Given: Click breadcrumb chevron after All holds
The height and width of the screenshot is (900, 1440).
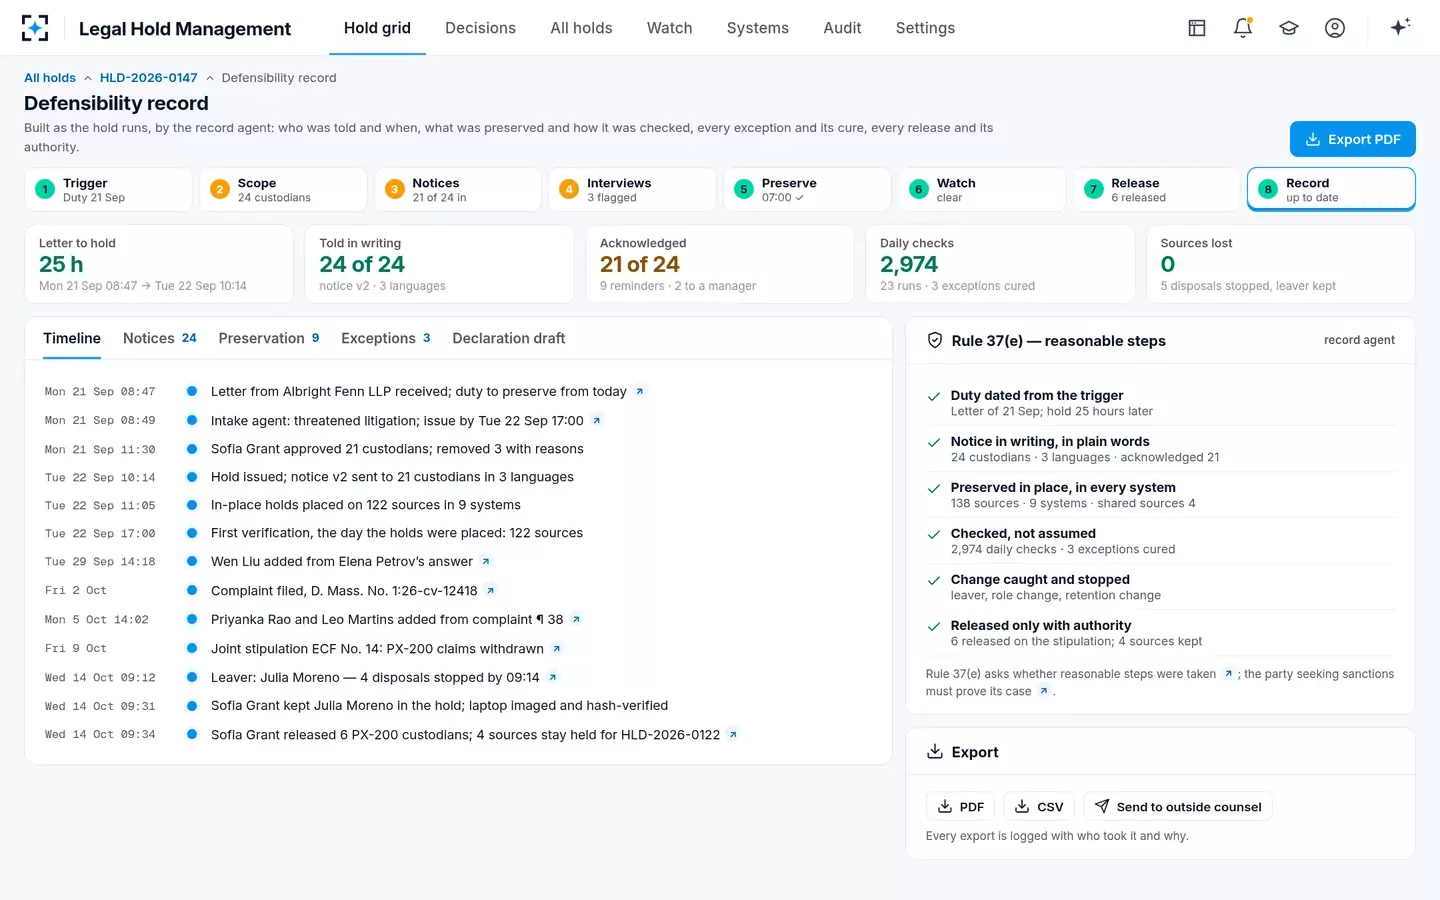Looking at the screenshot, I should [88, 78].
